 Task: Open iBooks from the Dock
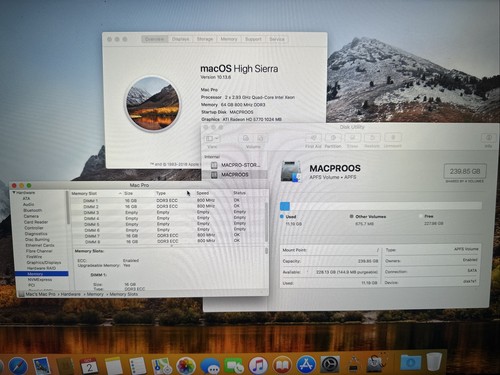coord(282,365)
